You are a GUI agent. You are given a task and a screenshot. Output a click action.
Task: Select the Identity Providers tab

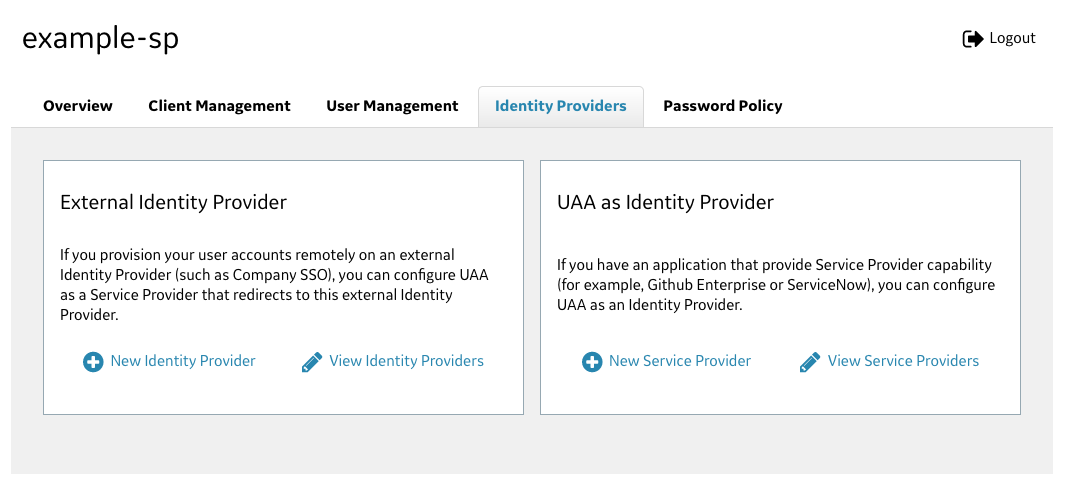(x=561, y=106)
